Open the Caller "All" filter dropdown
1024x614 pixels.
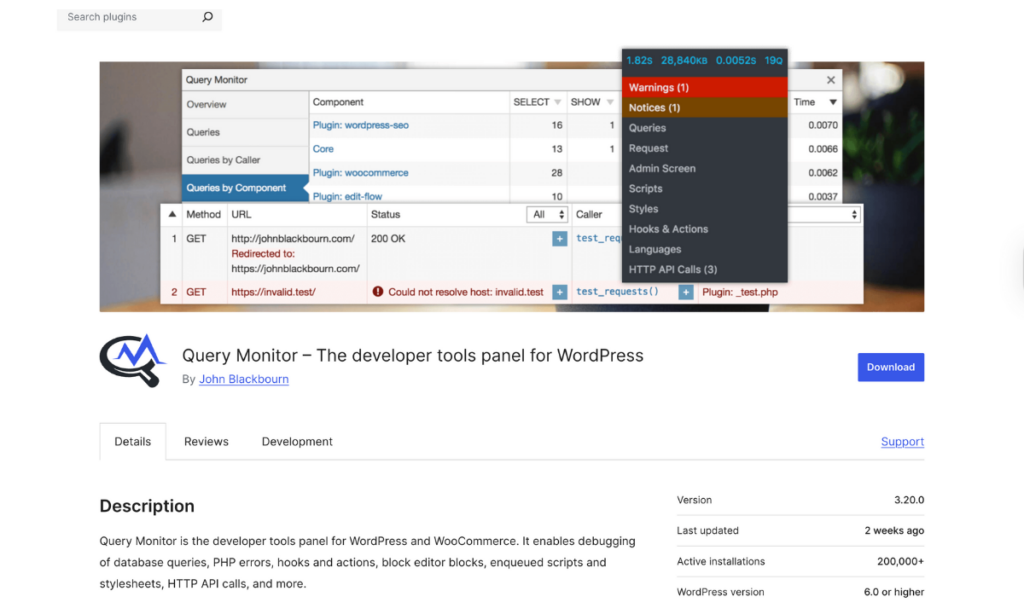coord(546,214)
